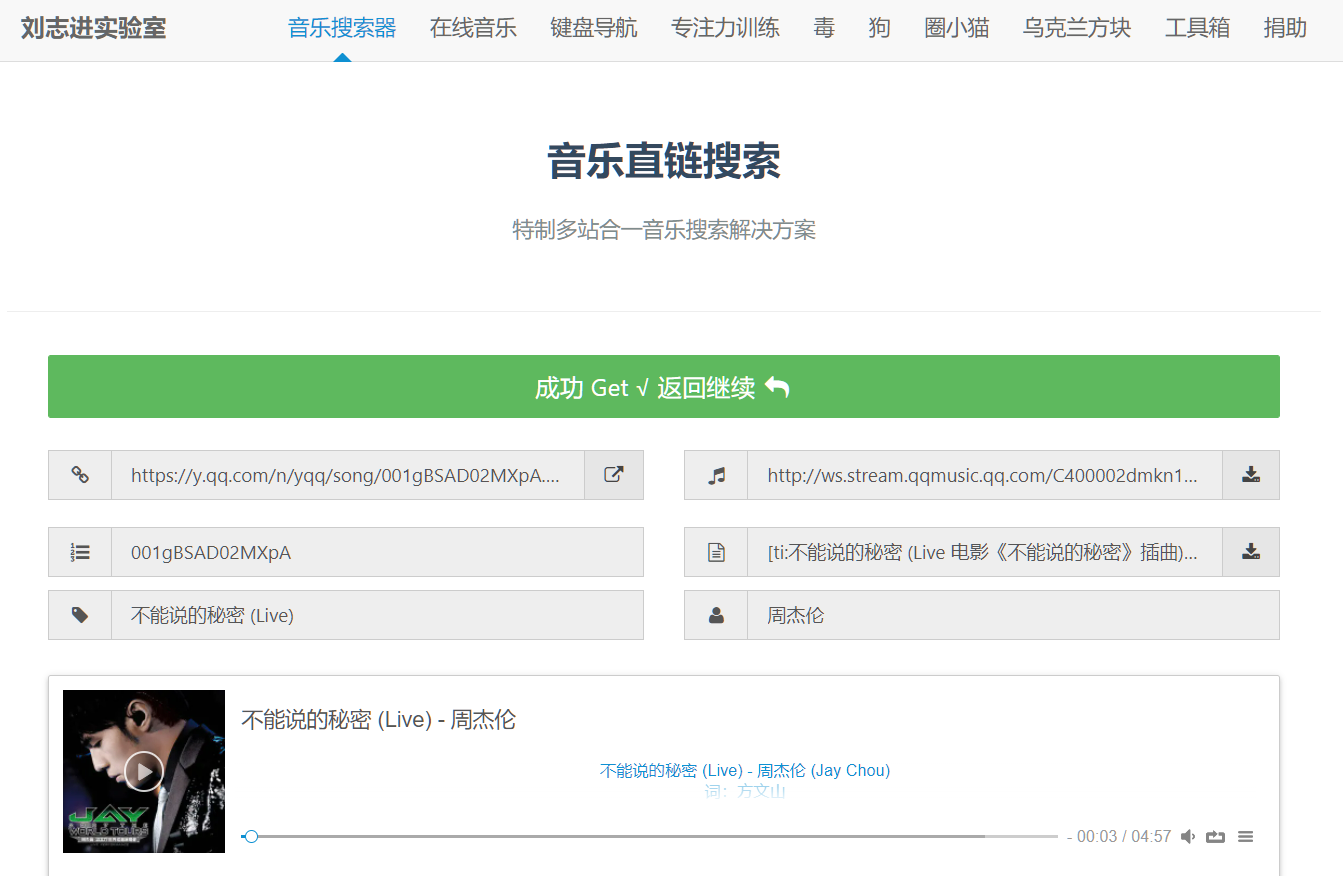Image resolution: width=1343 pixels, height=876 pixels.
Task: Open the song link in new window icon
Action: point(614,475)
